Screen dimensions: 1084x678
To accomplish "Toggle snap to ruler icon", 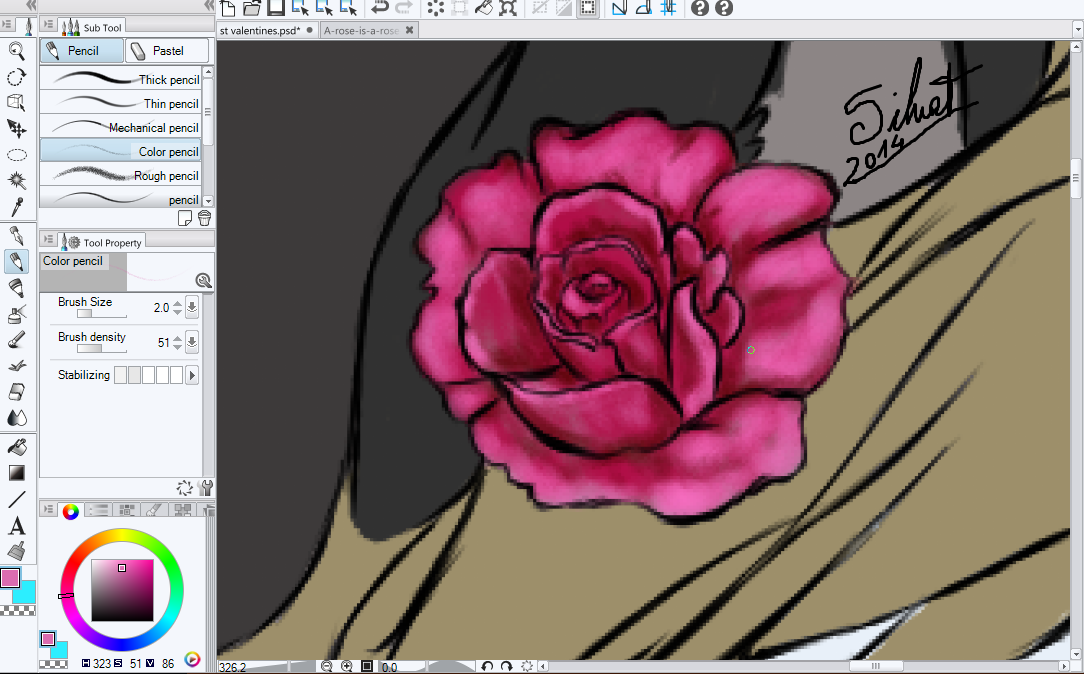I will [x=619, y=8].
